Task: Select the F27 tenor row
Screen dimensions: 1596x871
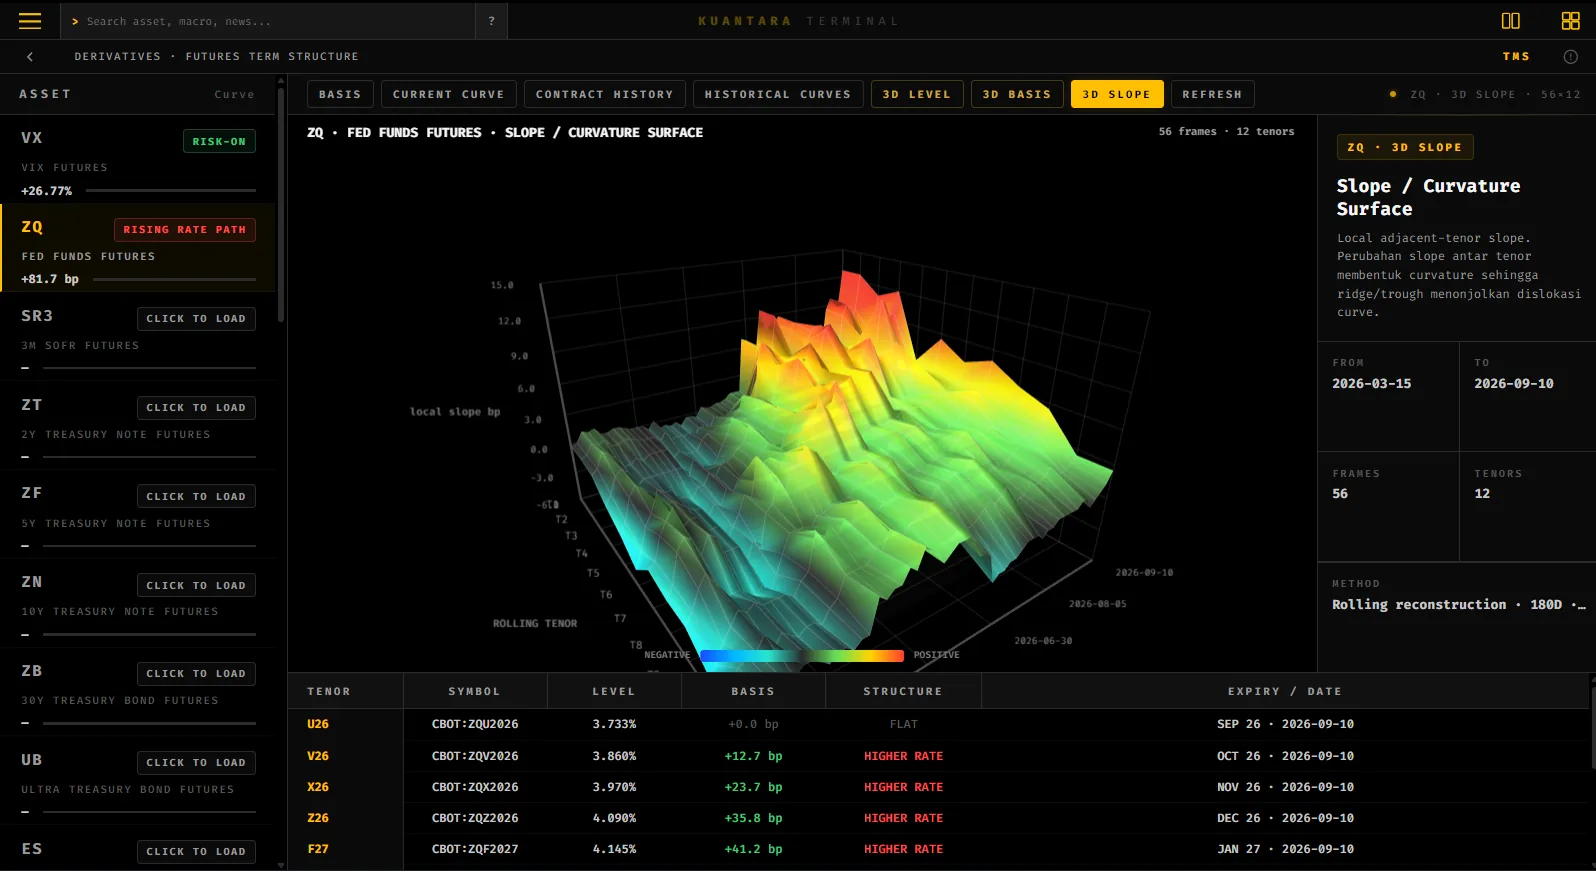Action: coord(939,849)
